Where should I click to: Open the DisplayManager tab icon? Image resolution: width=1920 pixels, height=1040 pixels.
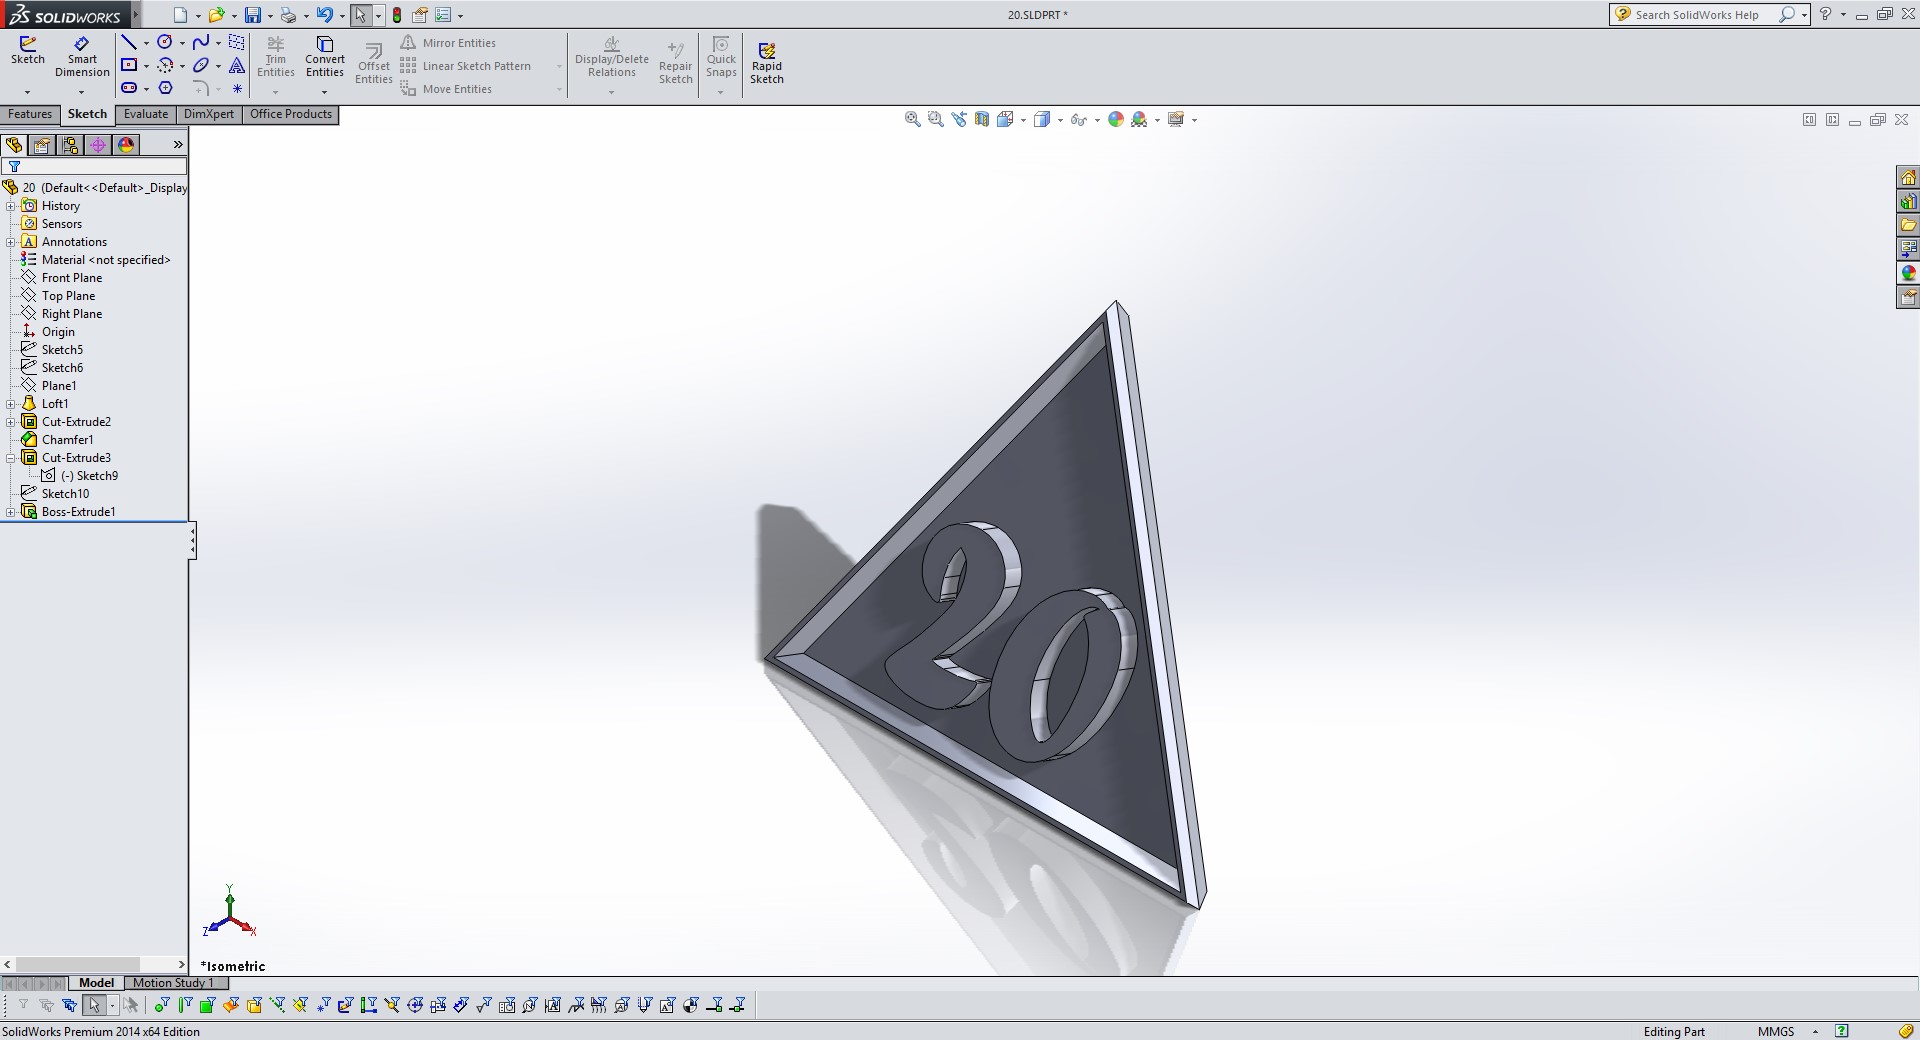126,145
